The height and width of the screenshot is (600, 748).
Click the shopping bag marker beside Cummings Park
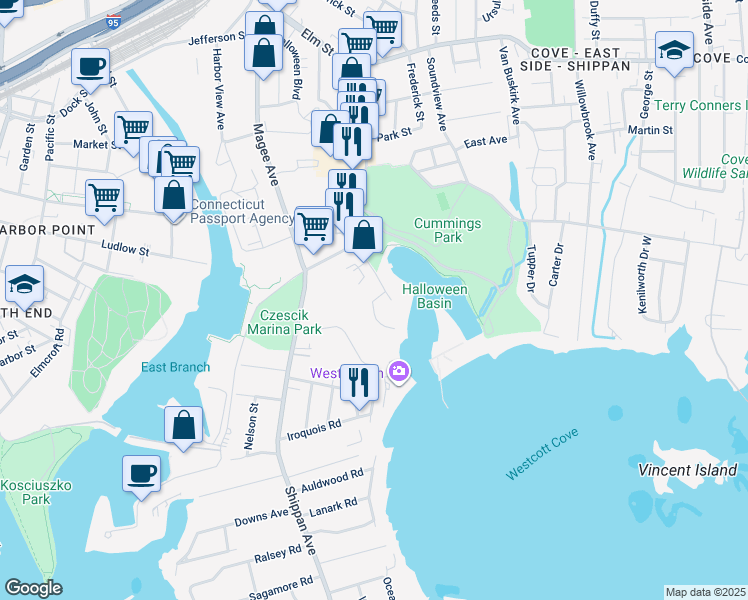tap(366, 236)
